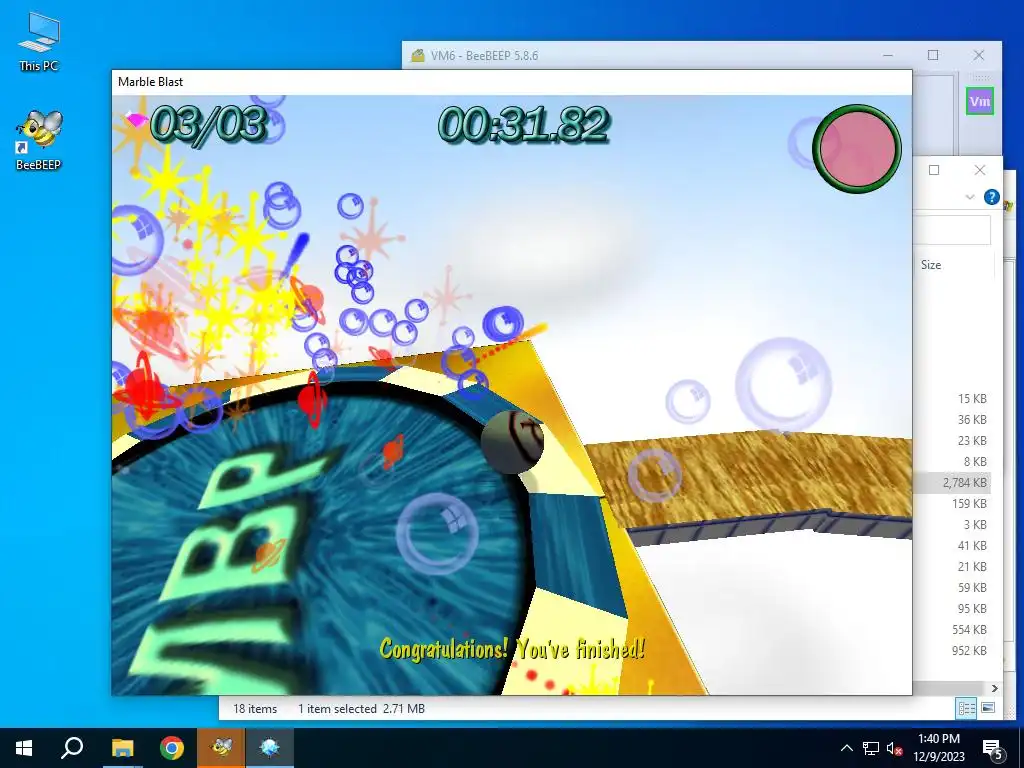
Task: Click the File Explorer search box
Action: 952,230
